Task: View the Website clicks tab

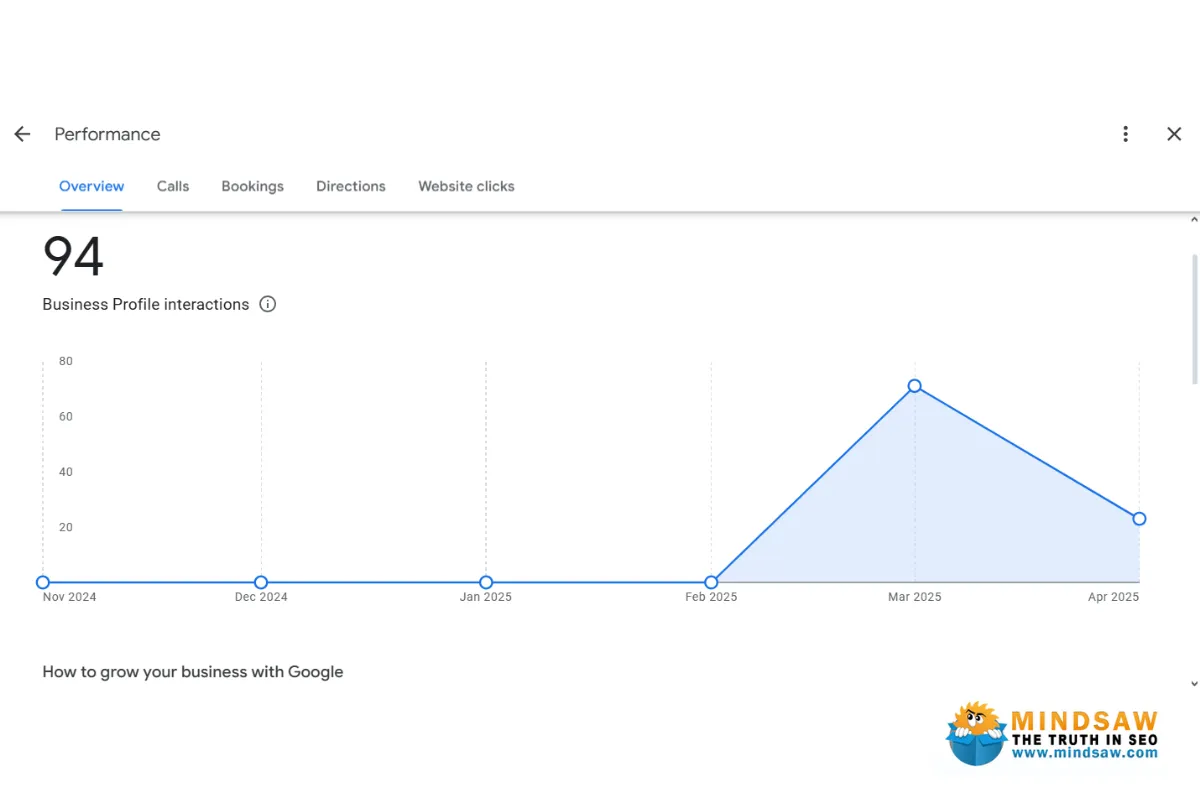Action: click(x=466, y=186)
